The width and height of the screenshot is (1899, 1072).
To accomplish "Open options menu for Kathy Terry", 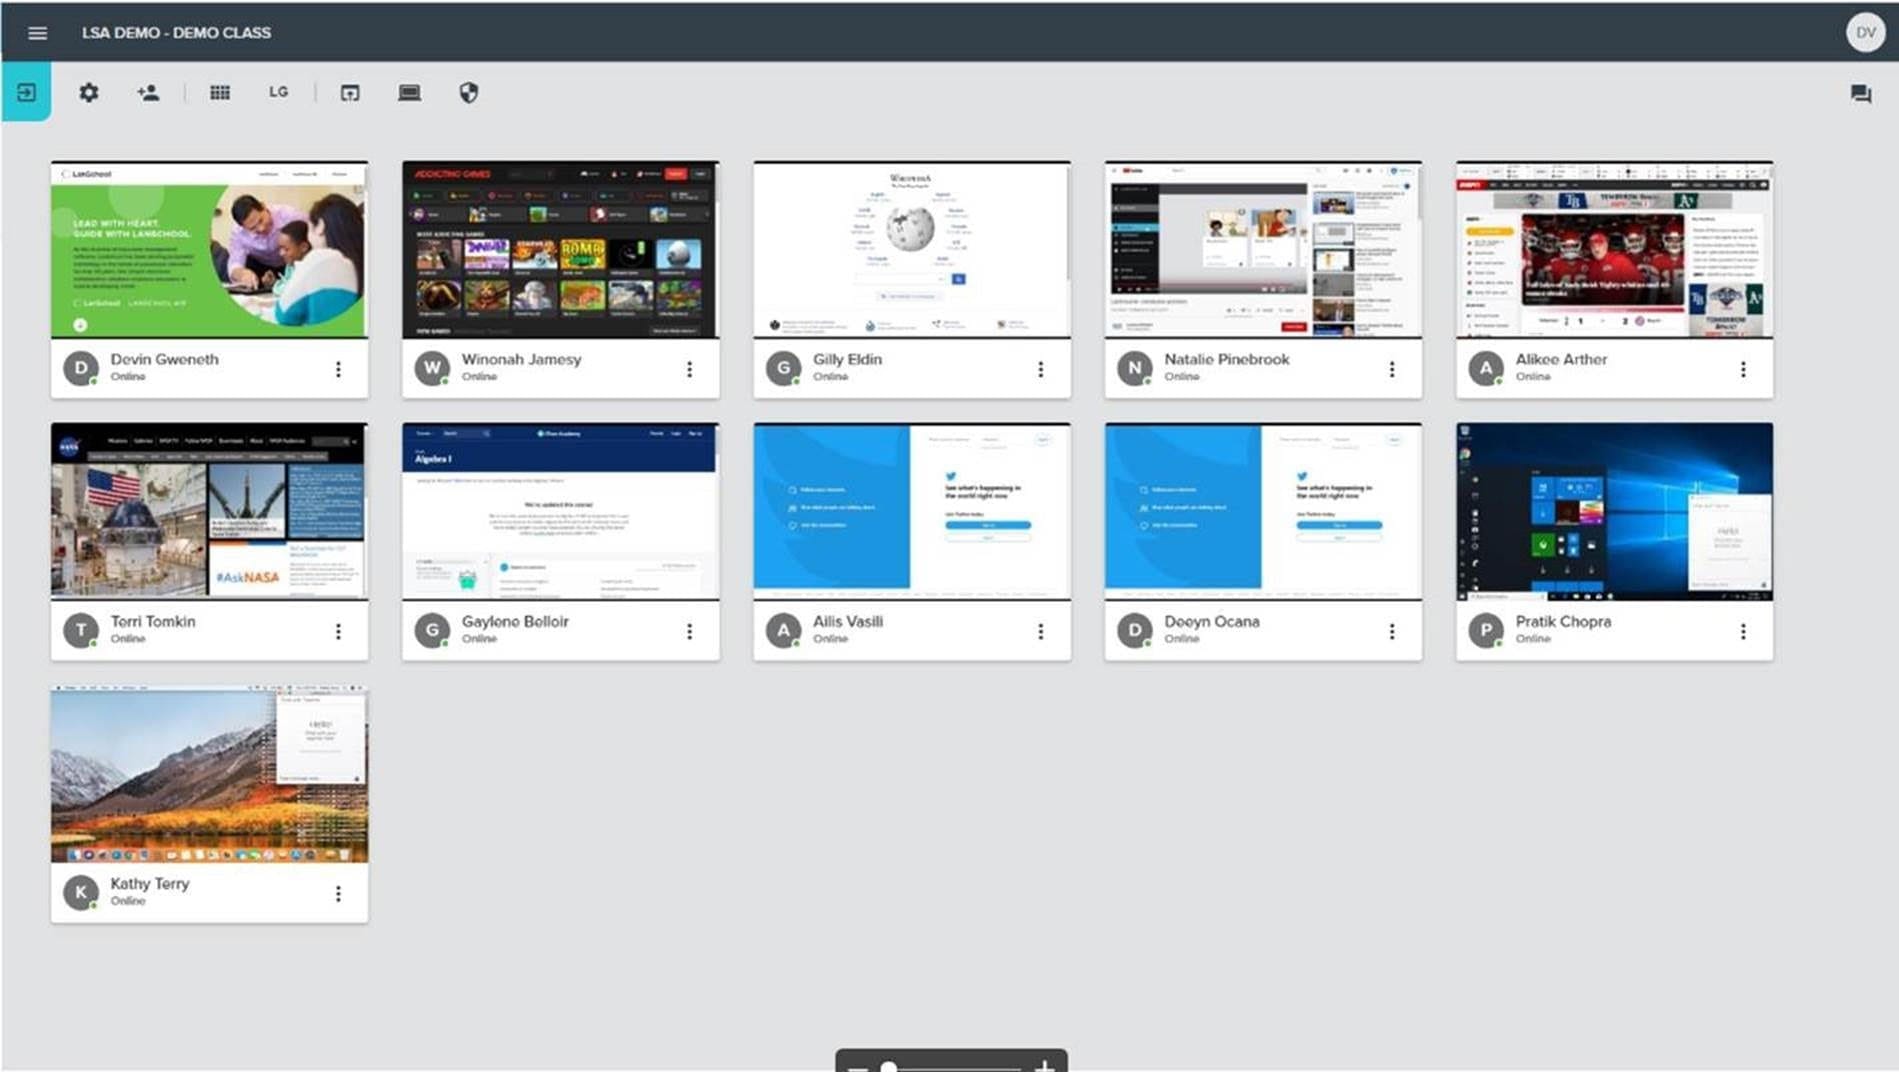I will pos(338,893).
